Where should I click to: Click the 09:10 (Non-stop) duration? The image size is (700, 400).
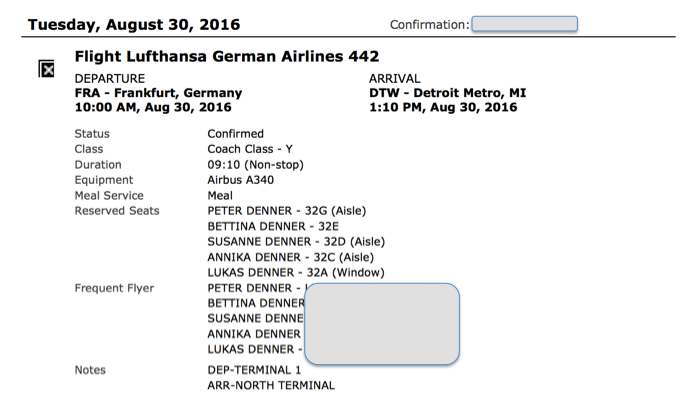coord(255,165)
